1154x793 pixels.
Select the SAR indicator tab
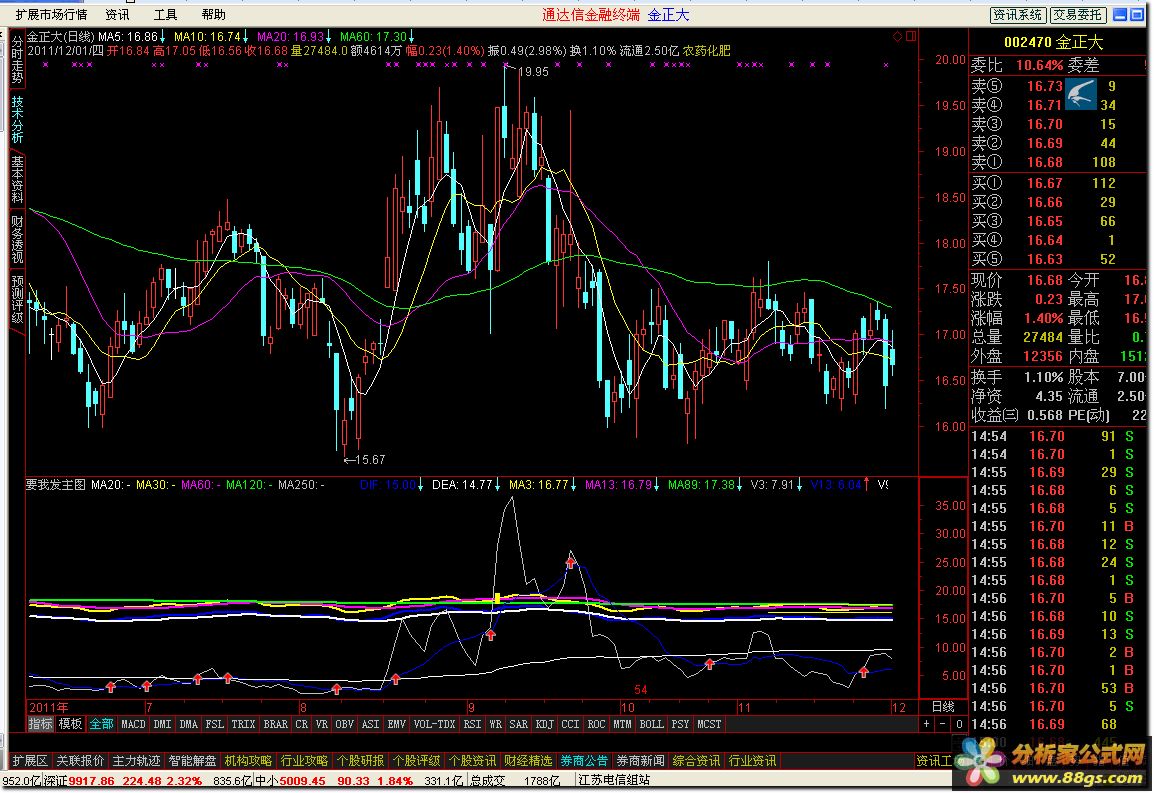519,725
